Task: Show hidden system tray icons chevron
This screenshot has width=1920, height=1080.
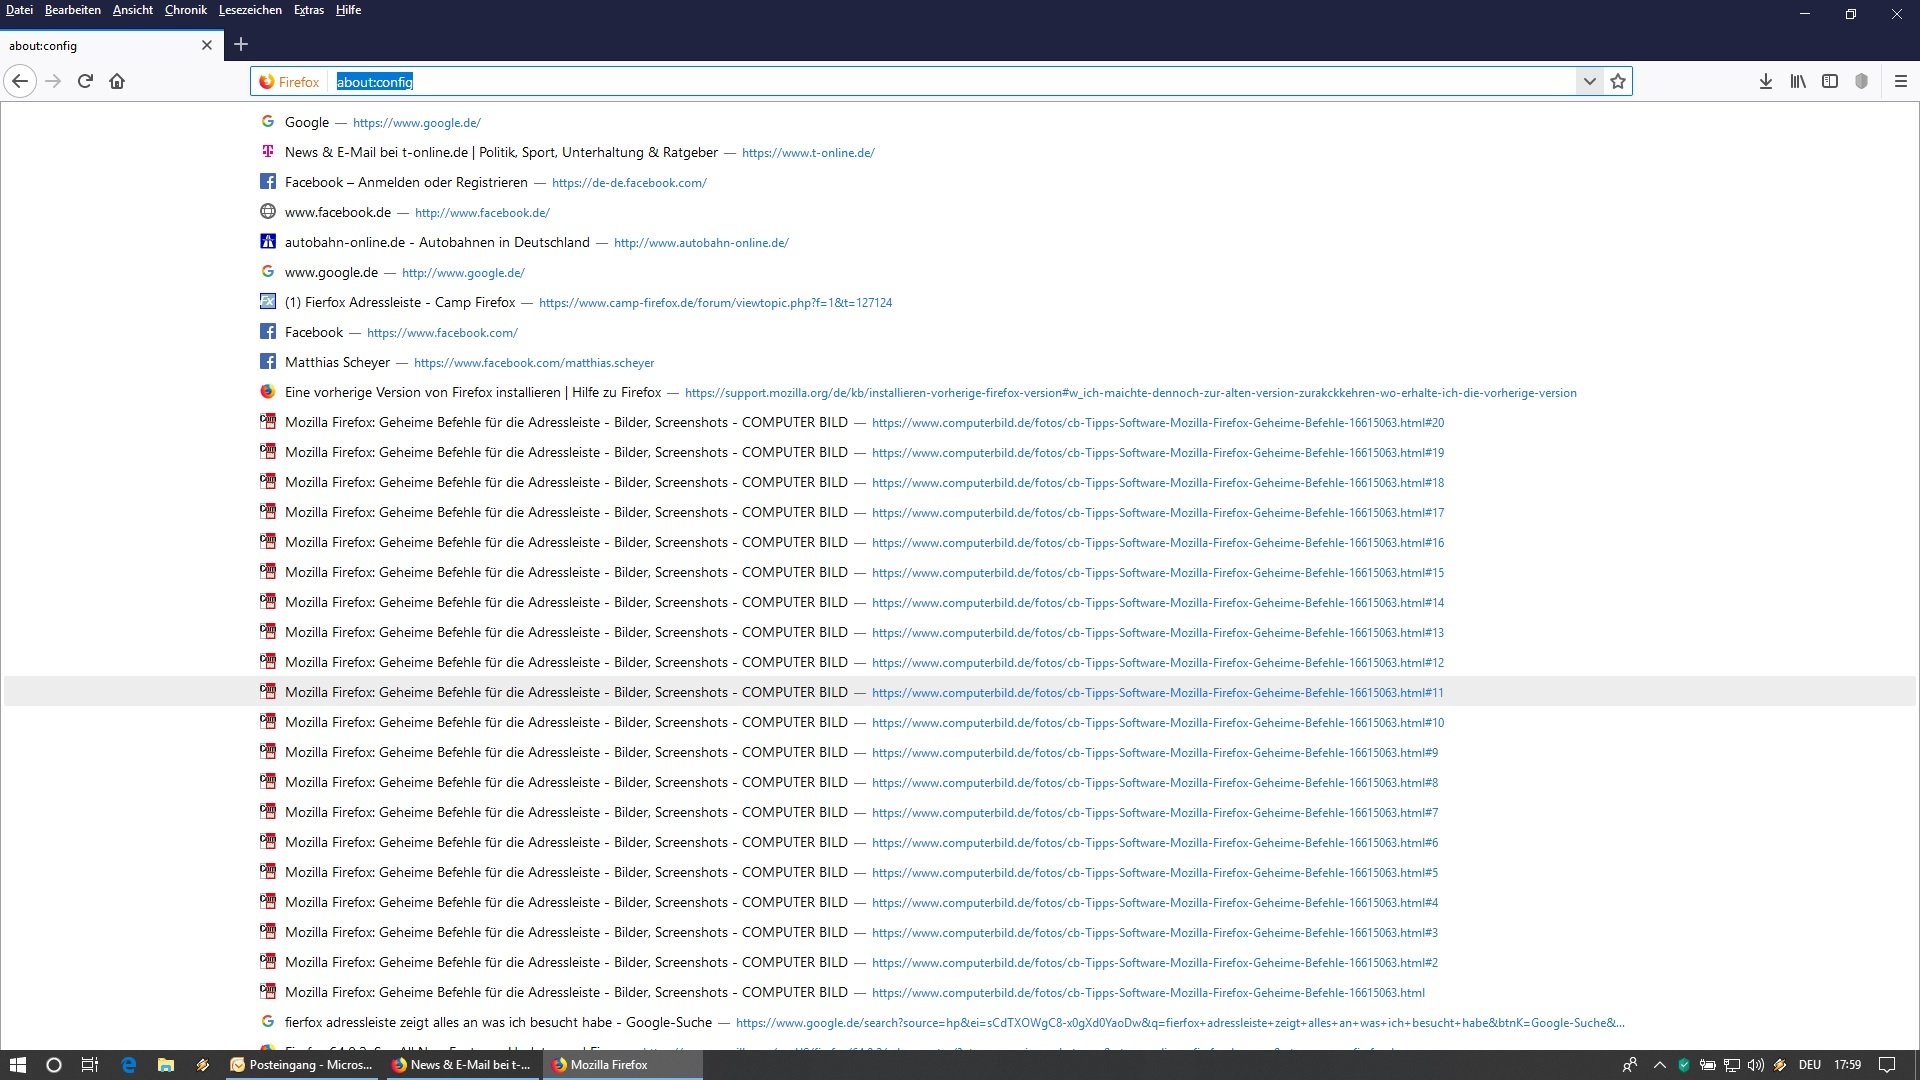Action: pyautogui.click(x=1660, y=1065)
